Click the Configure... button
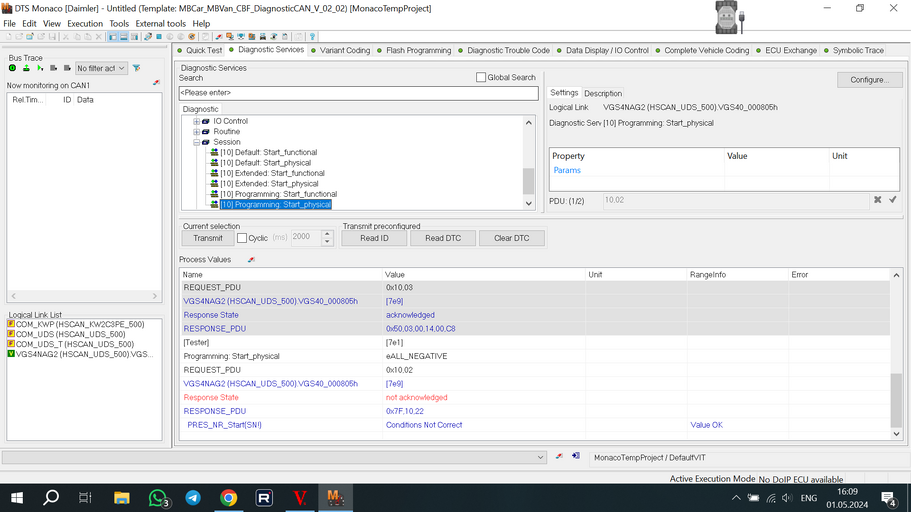The height and width of the screenshot is (512, 911). pyautogui.click(x=869, y=80)
